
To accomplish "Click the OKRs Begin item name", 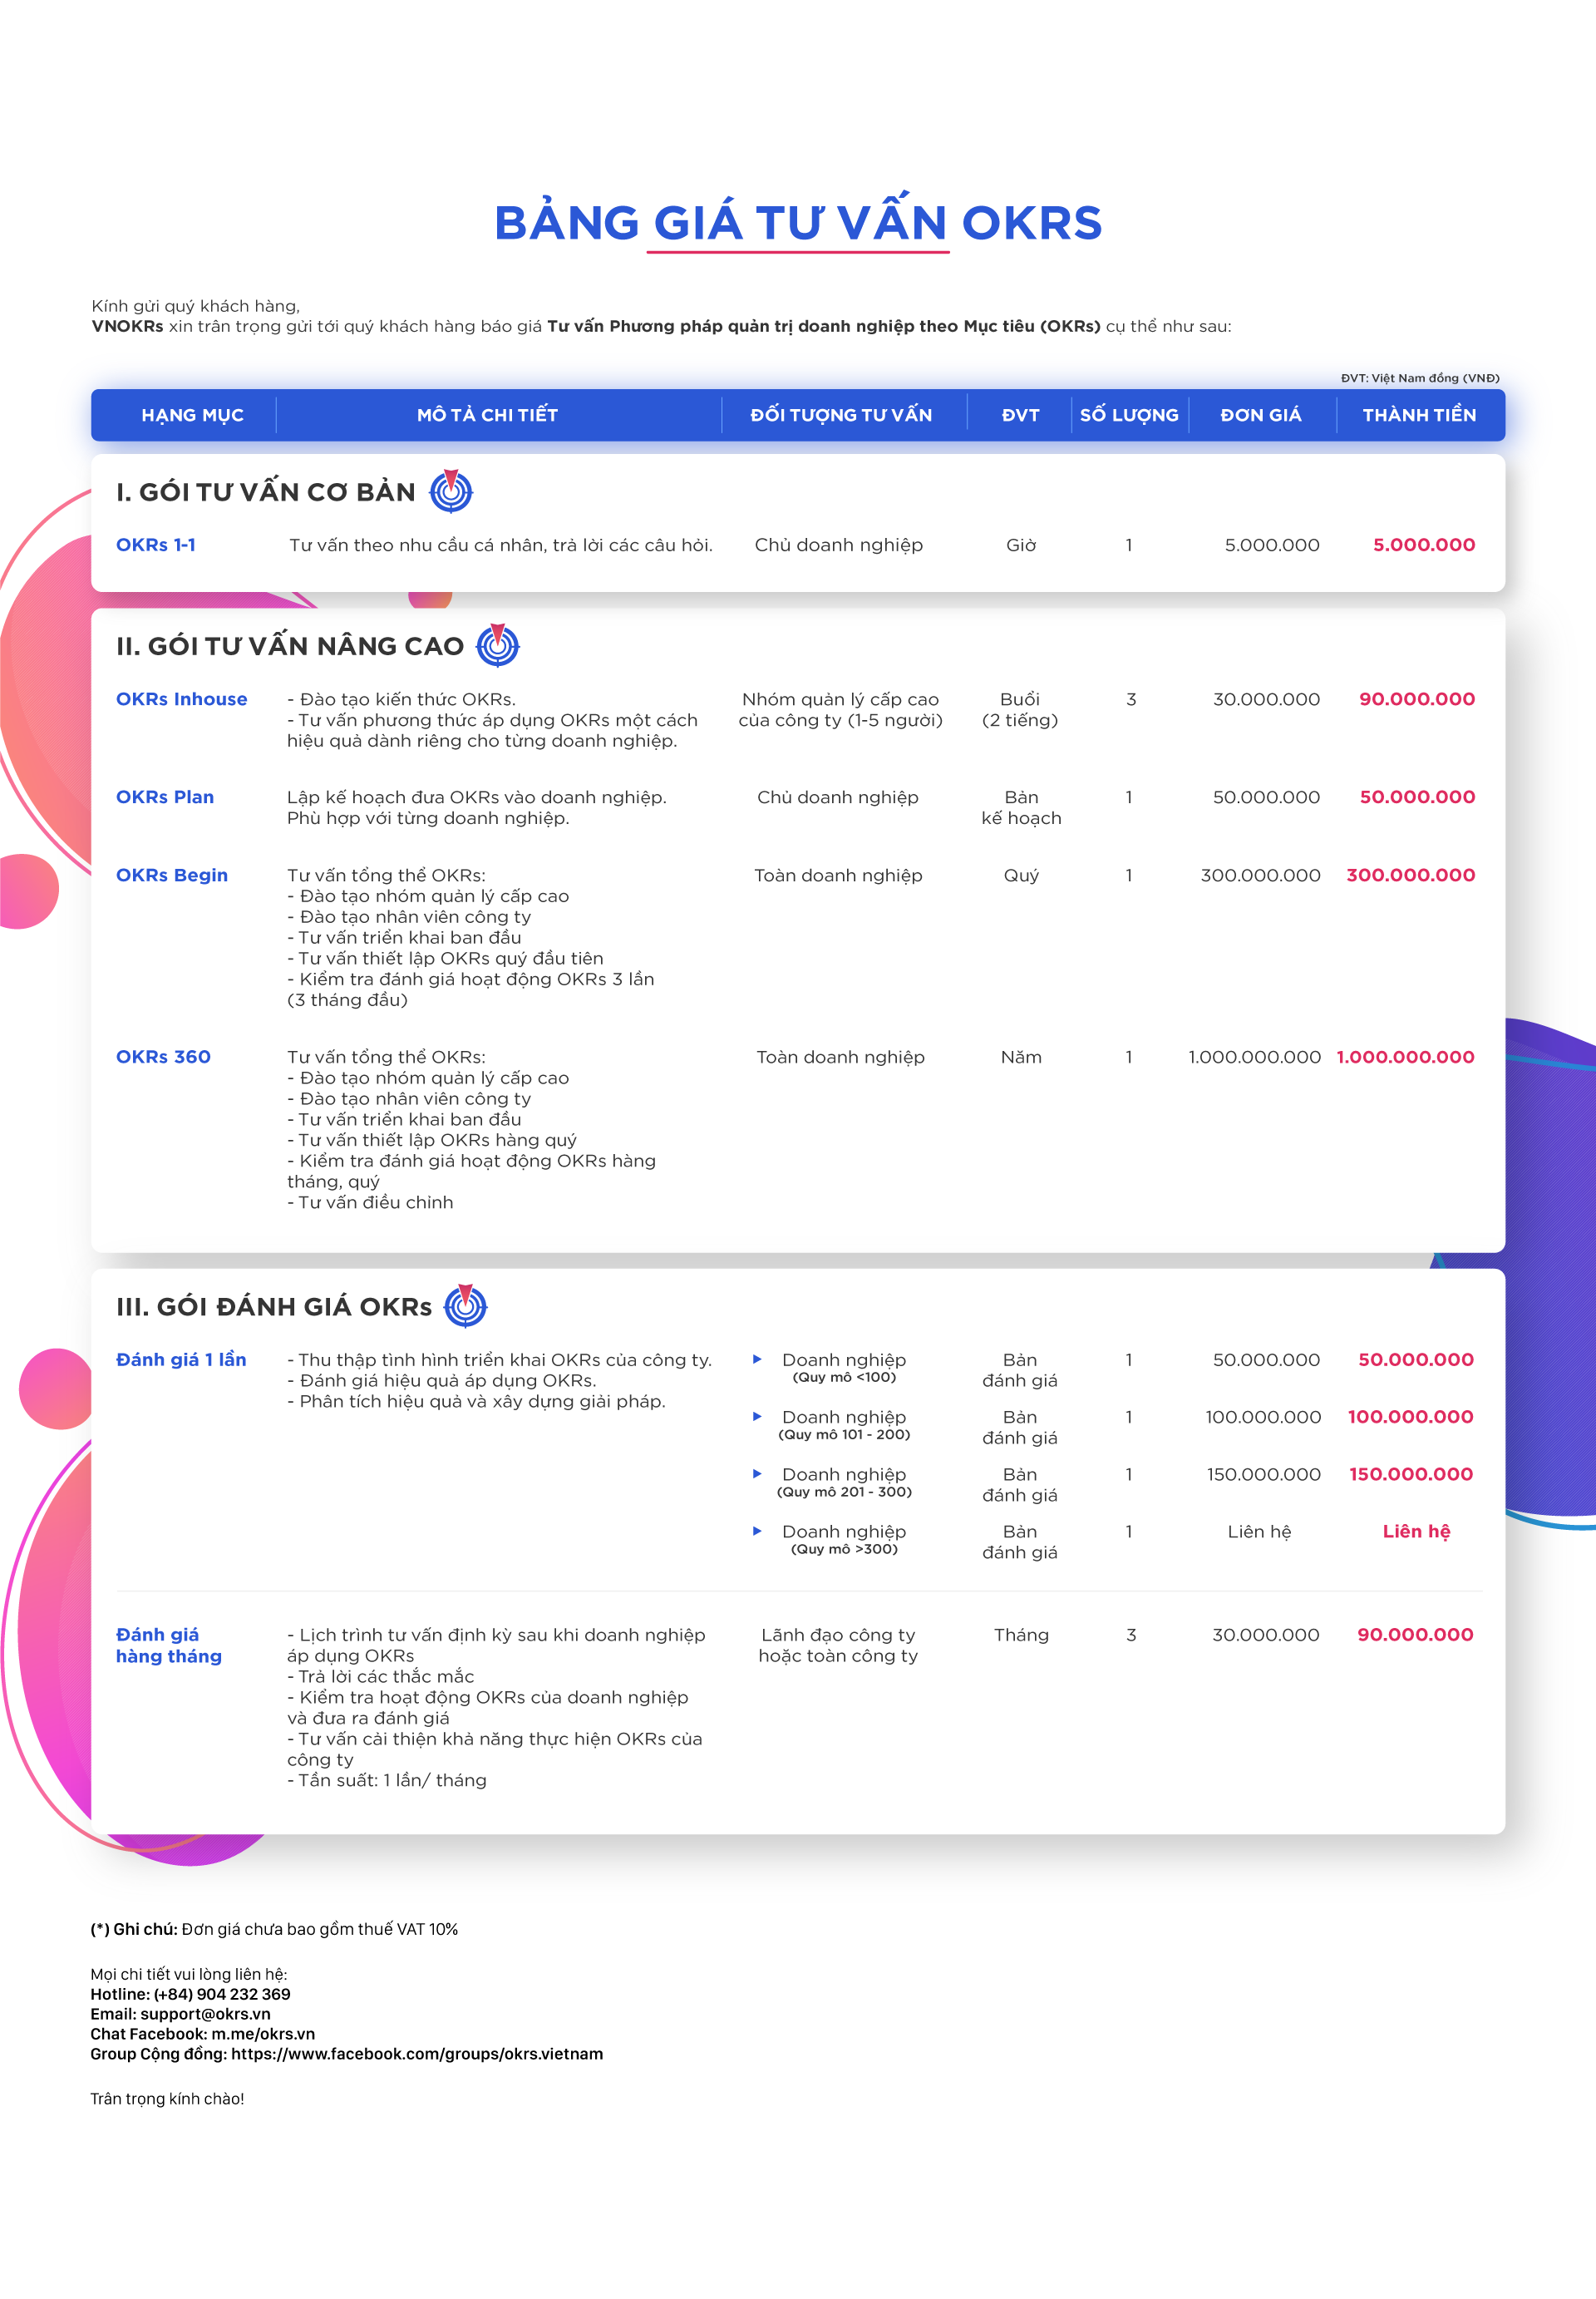I will pyautogui.click(x=172, y=875).
